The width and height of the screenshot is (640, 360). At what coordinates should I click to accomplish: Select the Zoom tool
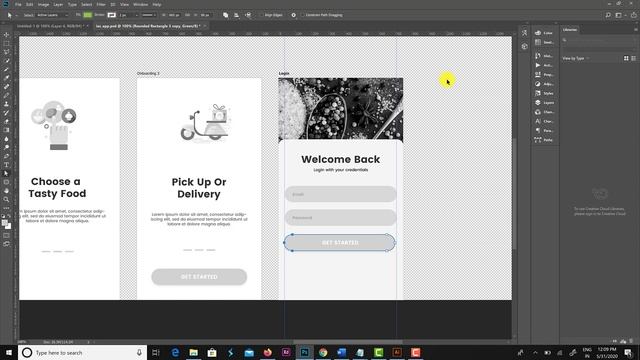click(x=6, y=199)
